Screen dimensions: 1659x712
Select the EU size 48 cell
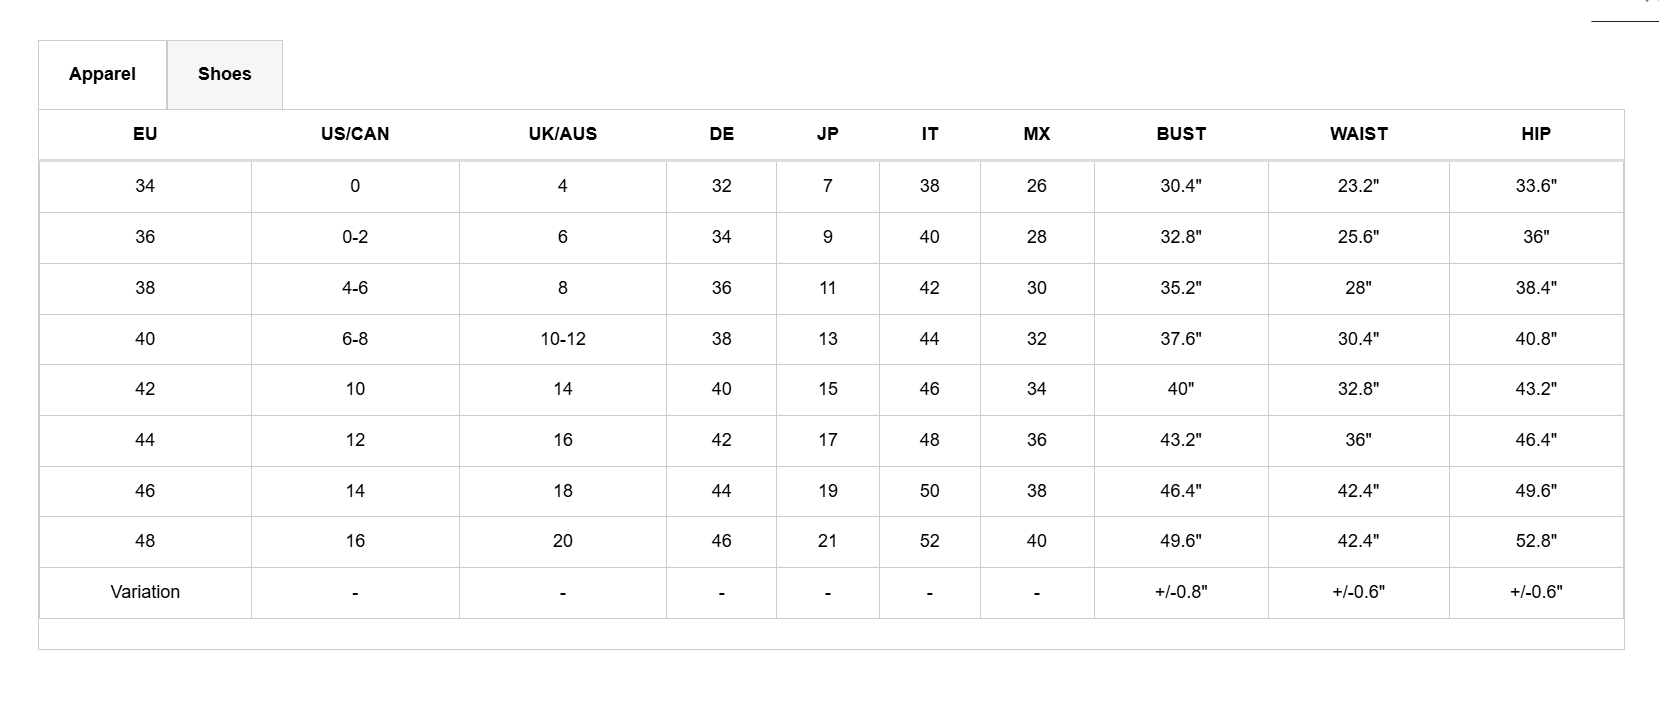(x=145, y=541)
